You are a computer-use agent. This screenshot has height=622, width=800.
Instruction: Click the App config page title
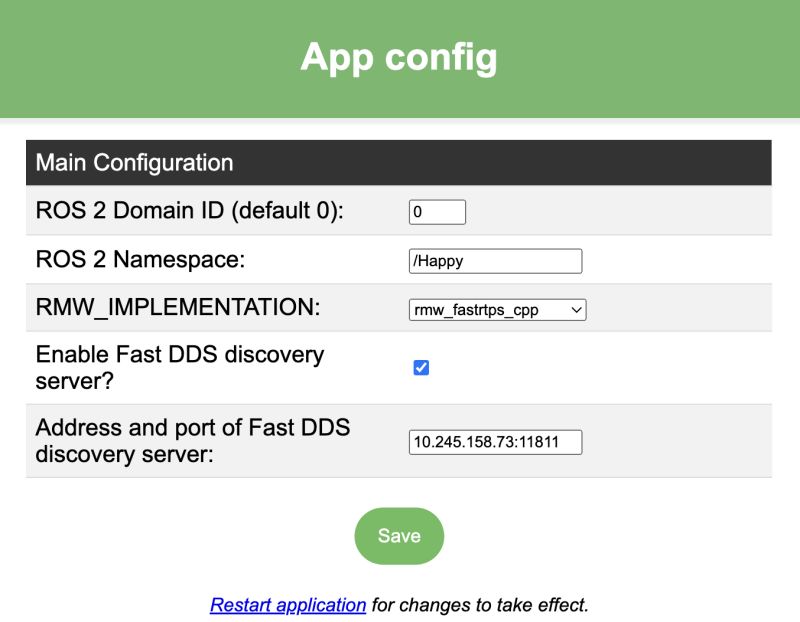(399, 58)
